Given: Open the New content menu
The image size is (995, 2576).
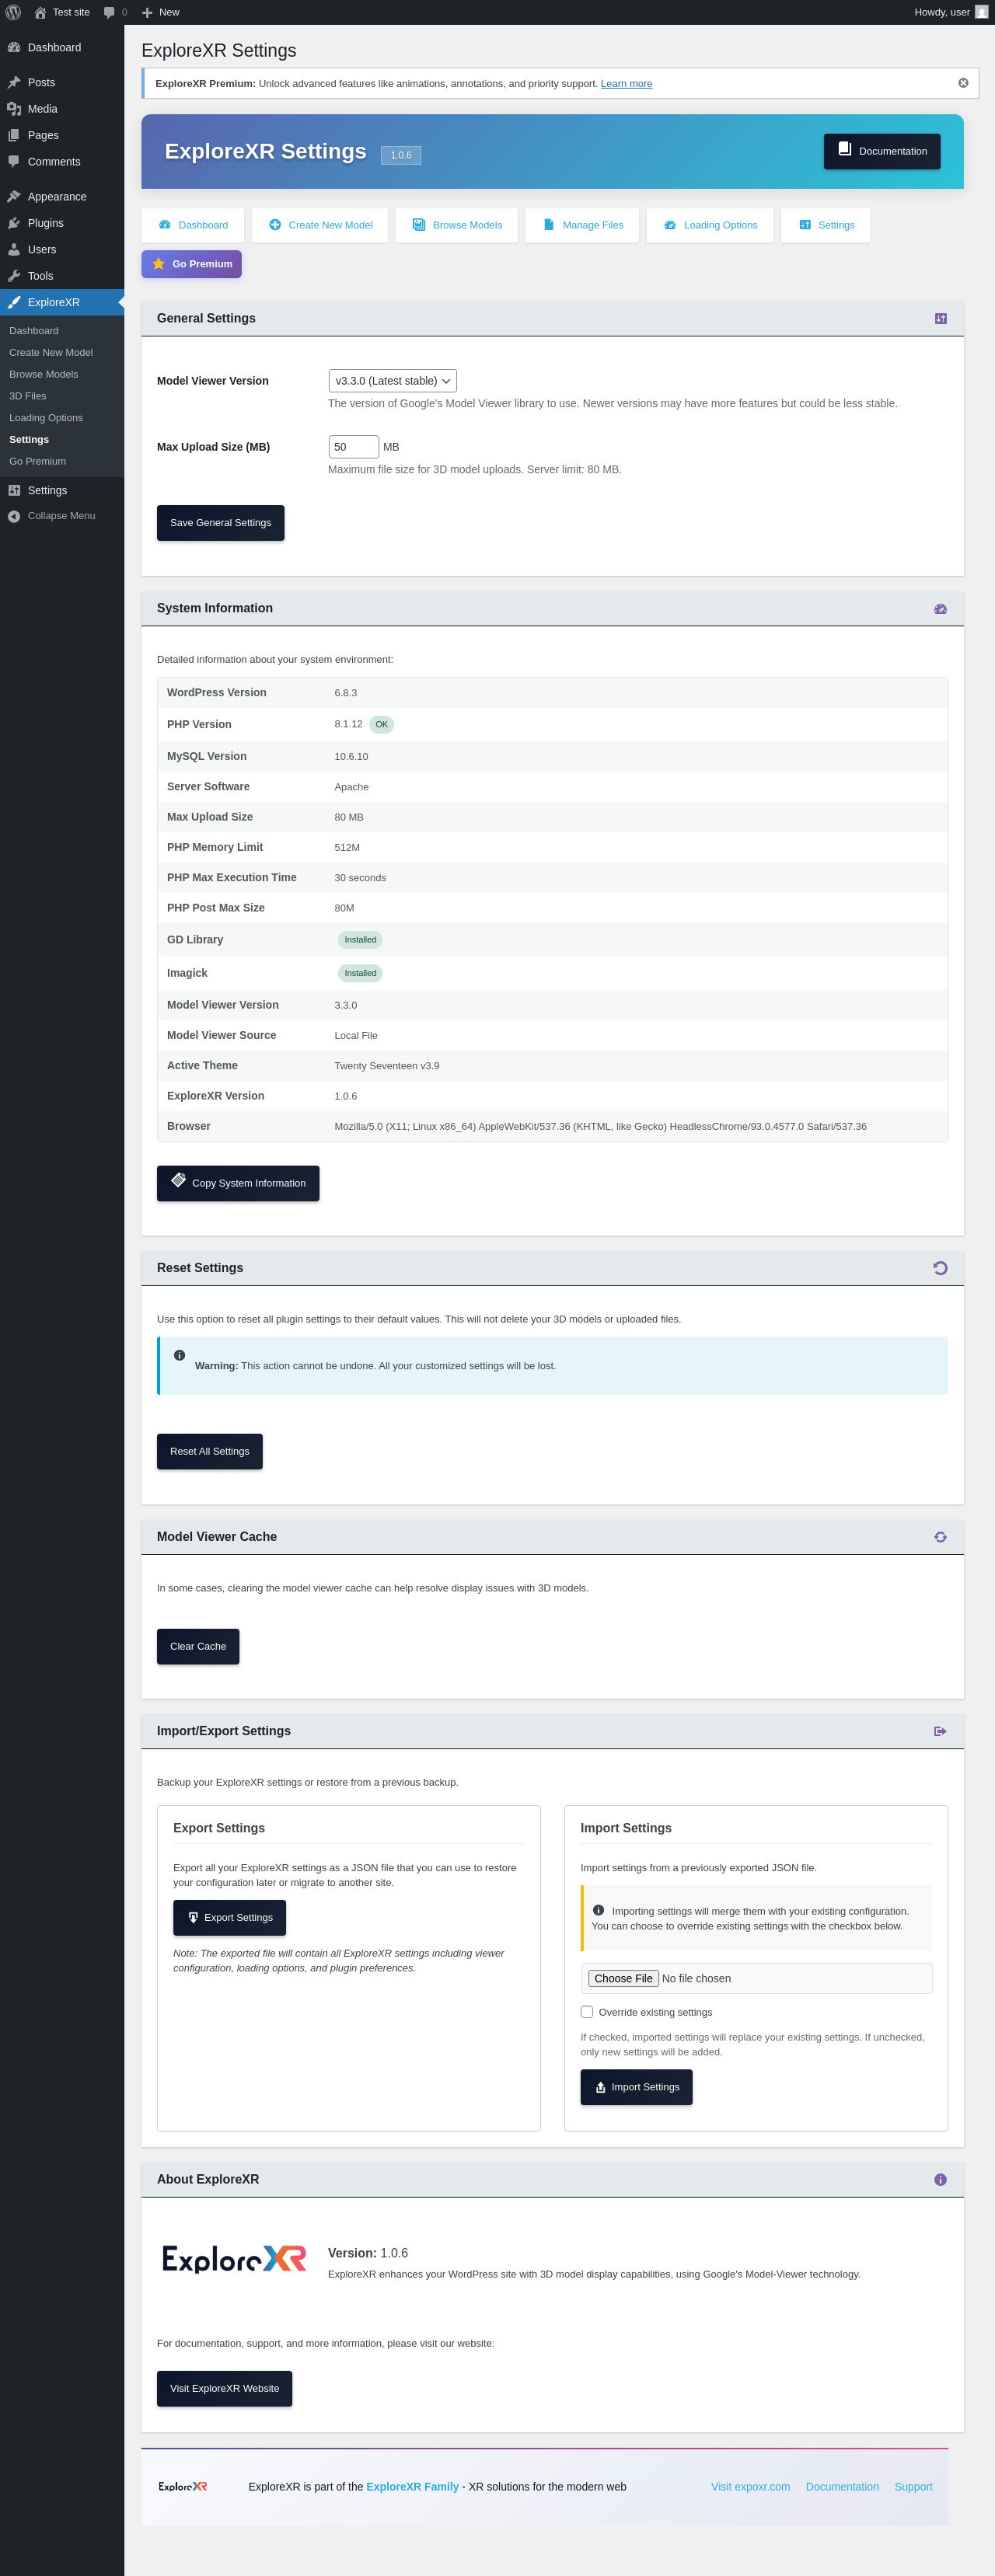Looking at the screenshot, I should [x=160, y=12].
